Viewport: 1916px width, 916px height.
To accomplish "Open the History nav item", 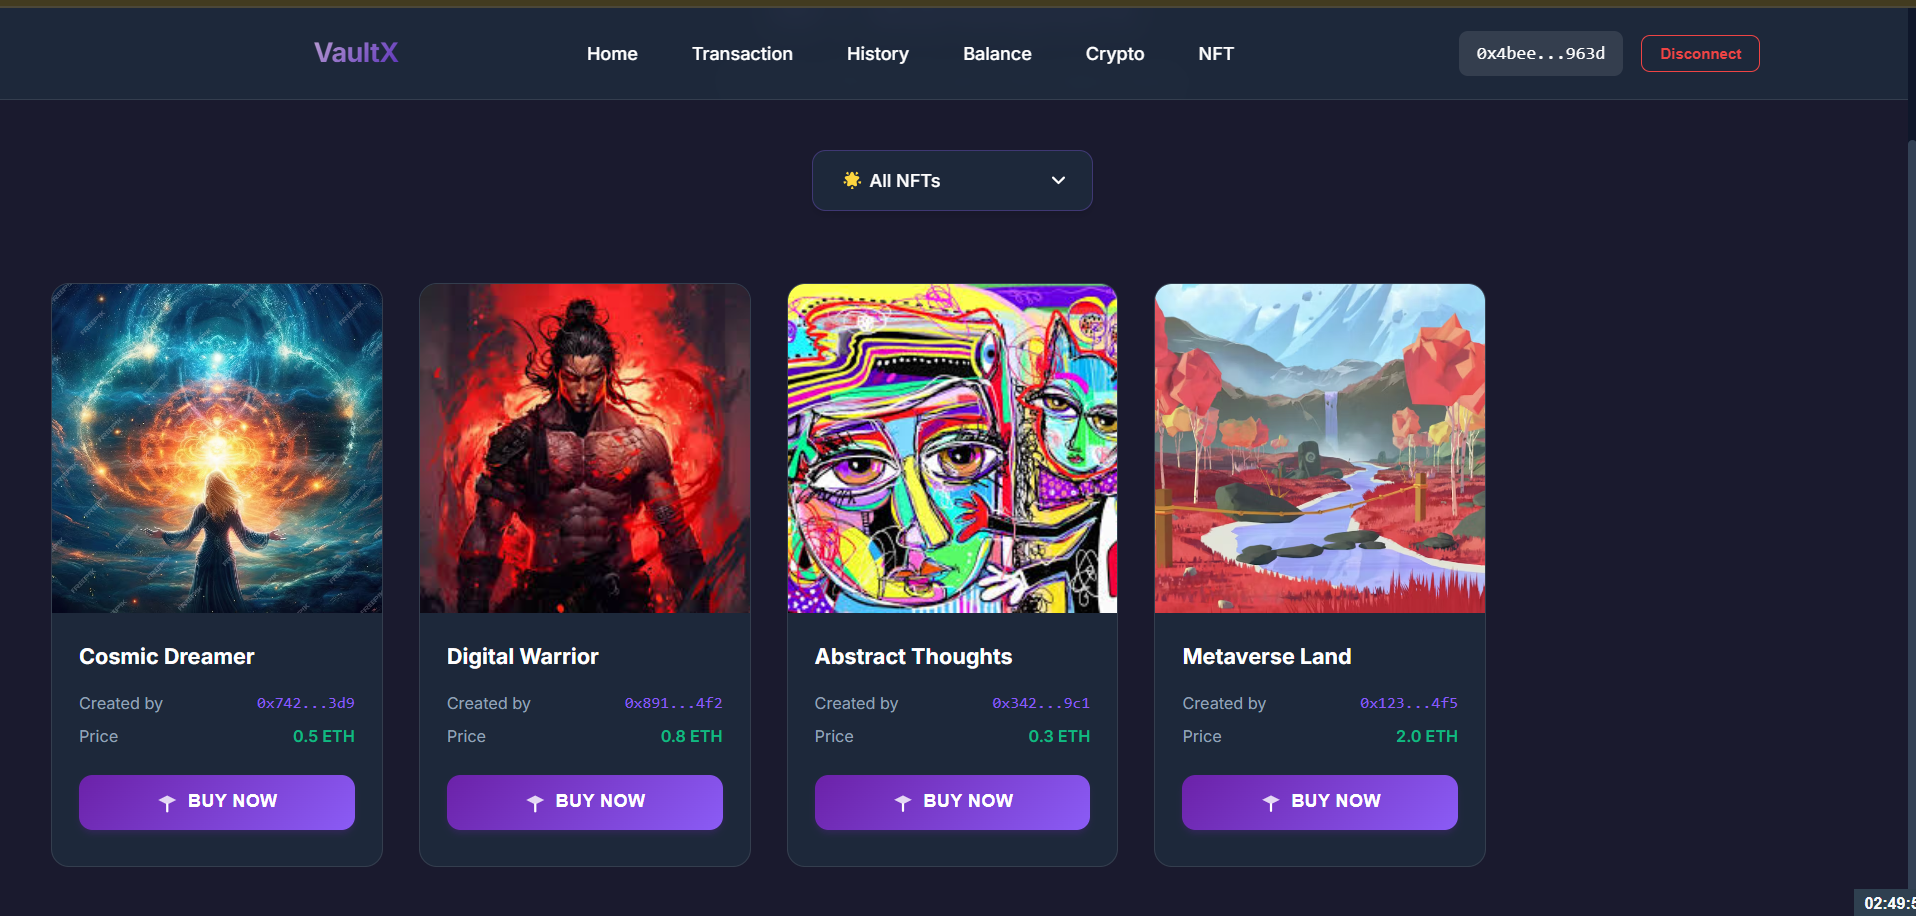I will 878,54.
